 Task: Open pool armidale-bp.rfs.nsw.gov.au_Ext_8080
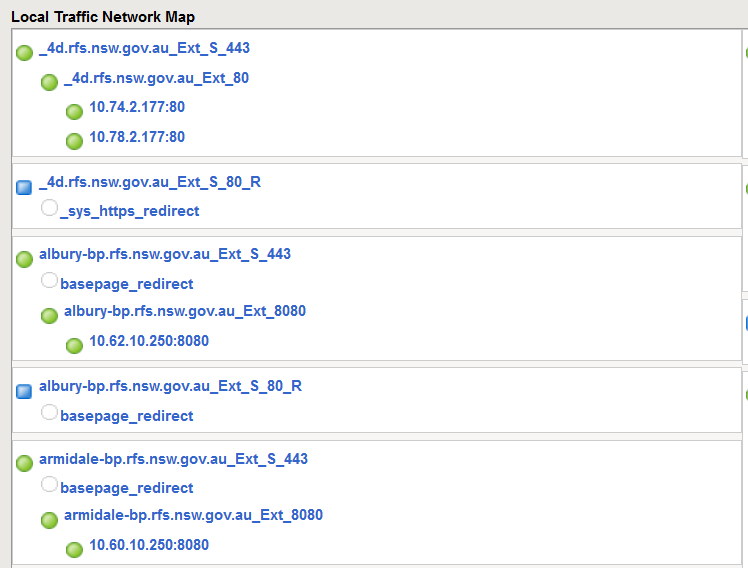[x=193, y=515]
